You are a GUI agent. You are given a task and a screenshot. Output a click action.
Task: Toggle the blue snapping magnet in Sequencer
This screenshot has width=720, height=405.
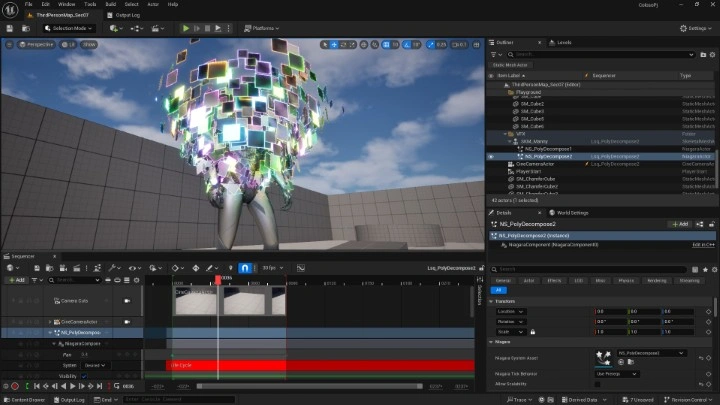(x=245, y=268)
